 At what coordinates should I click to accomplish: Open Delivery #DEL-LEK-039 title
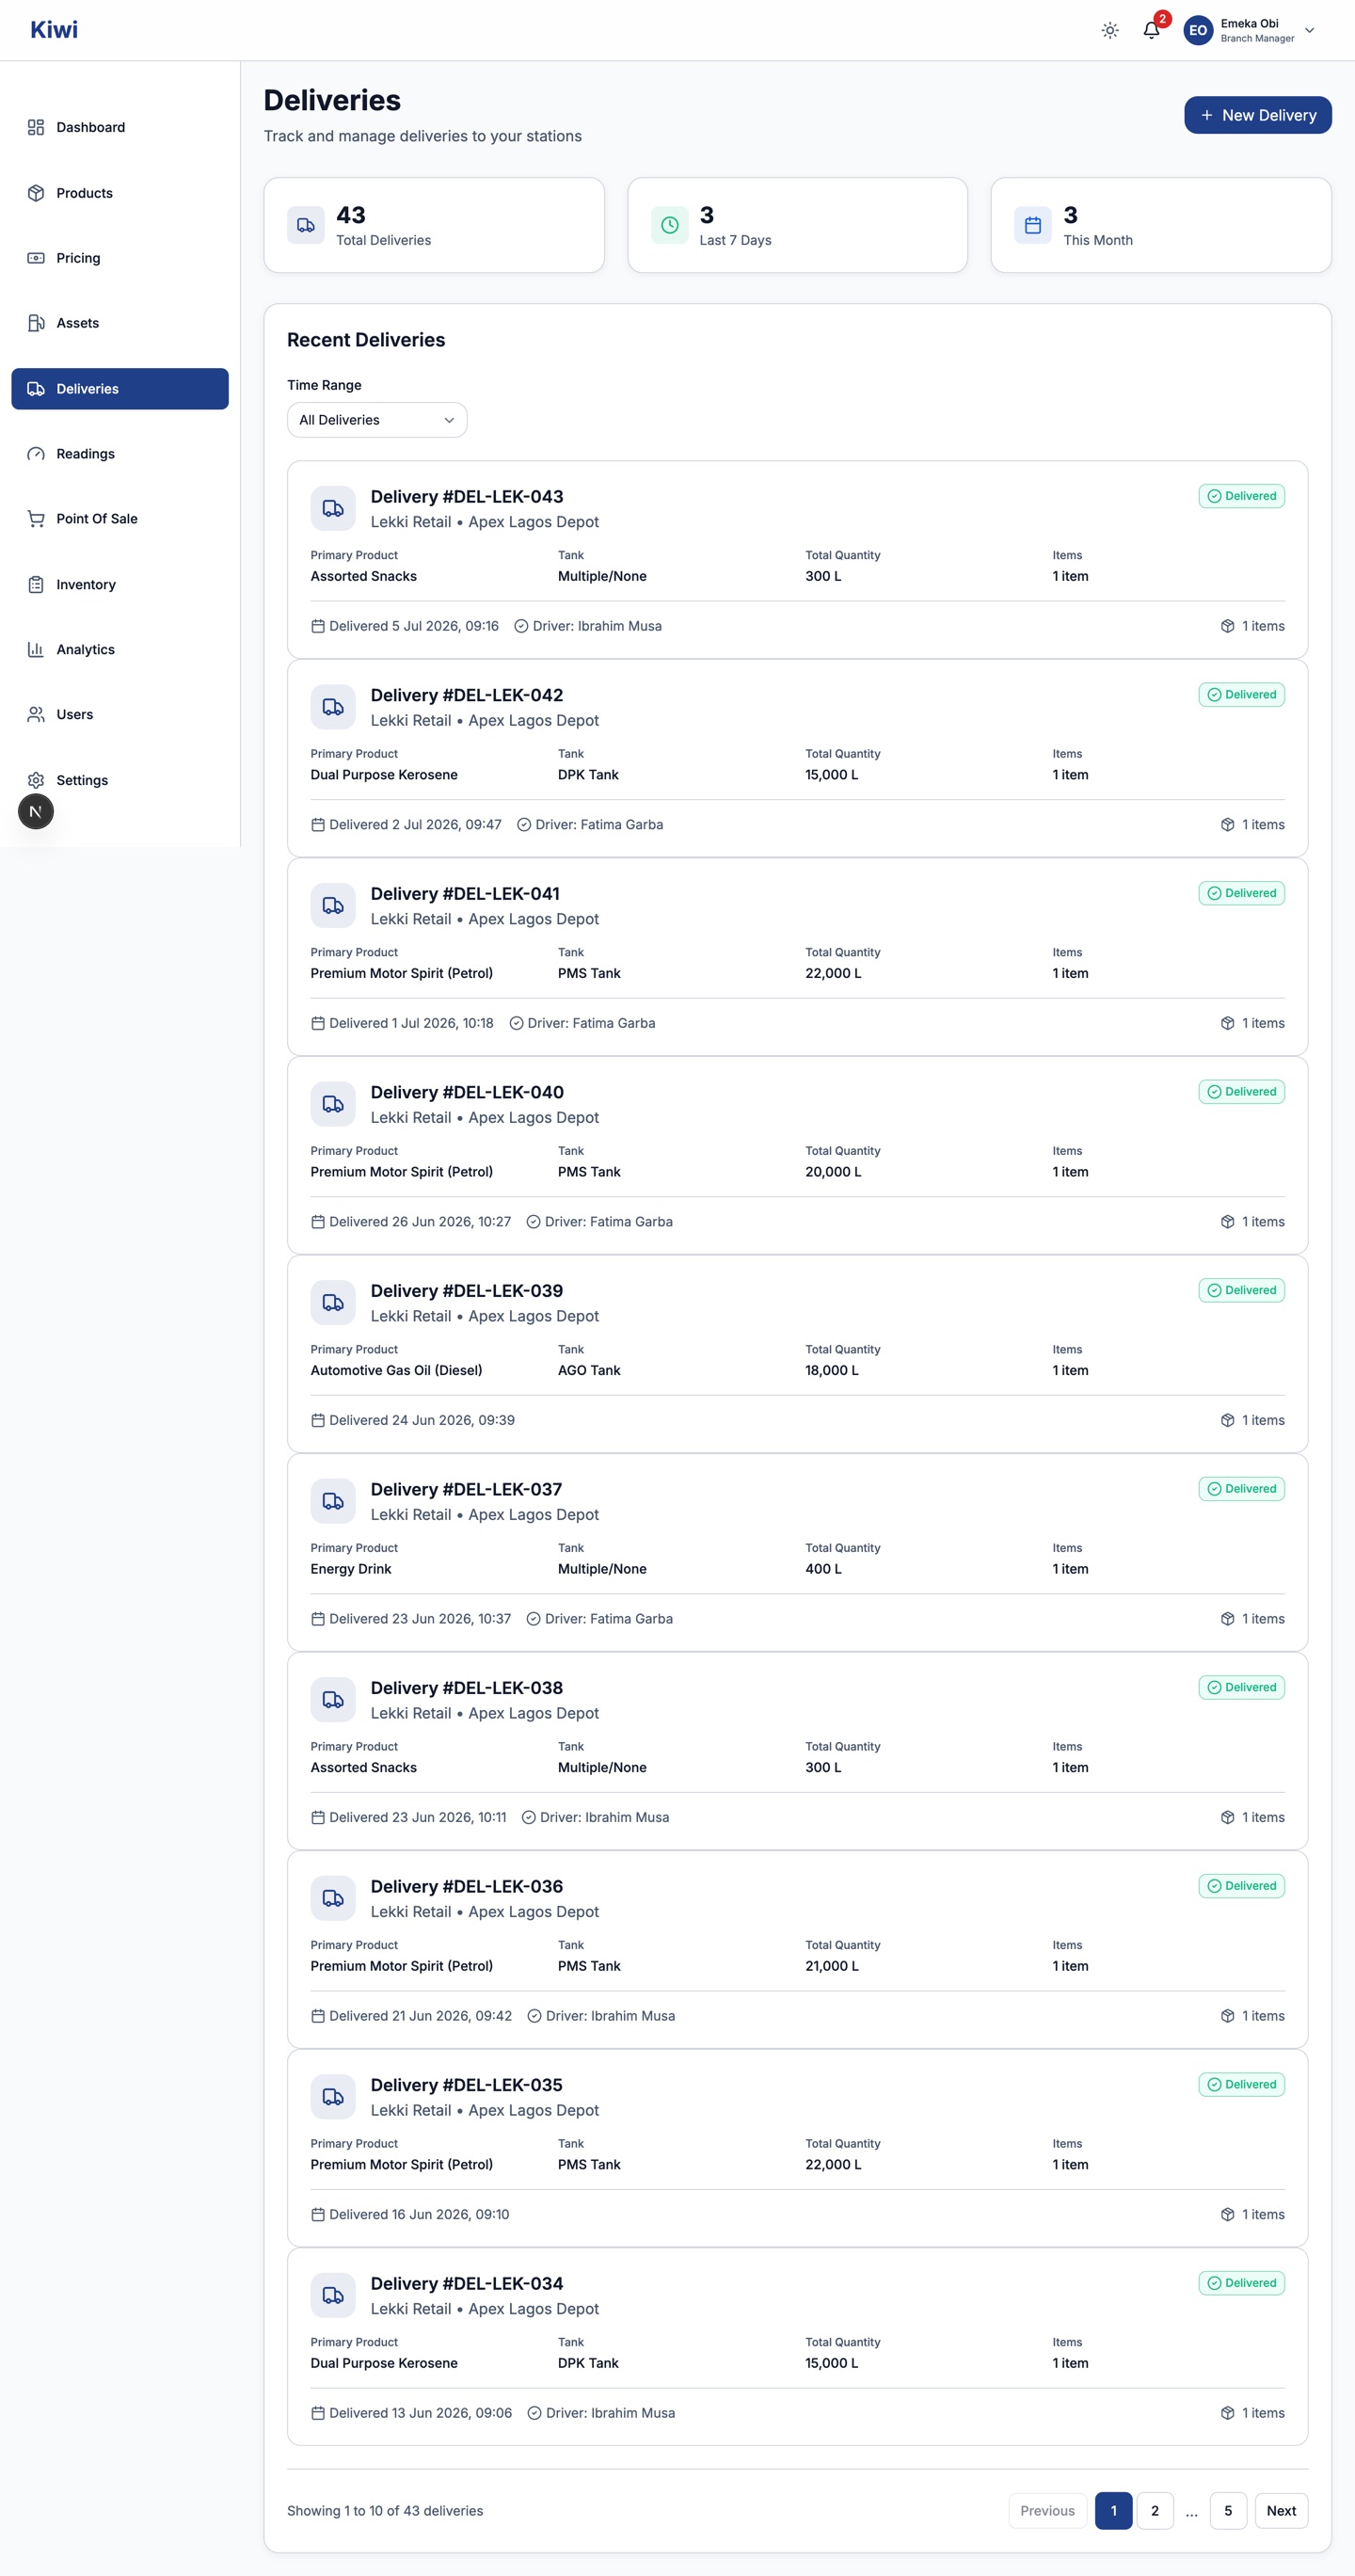pyautogui.click(x=467, y=1291)
